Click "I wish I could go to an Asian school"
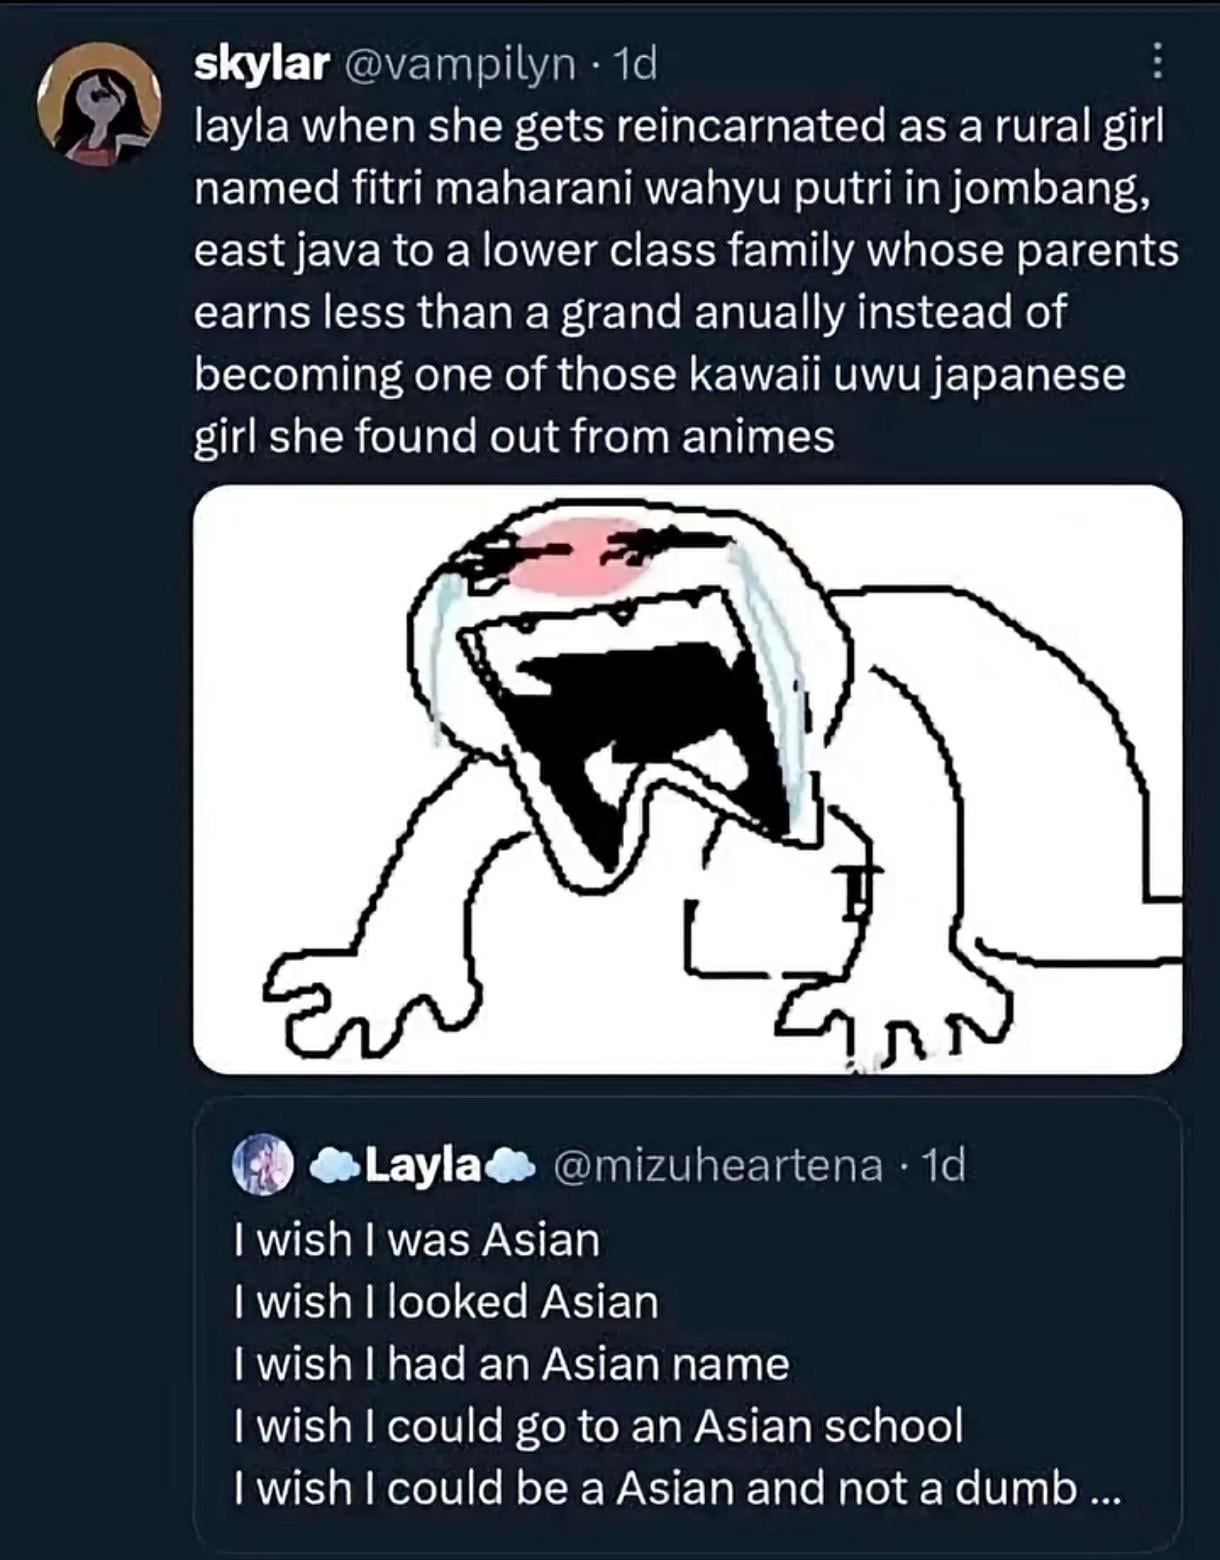The width and height of the screenshot is (1220, 1560). point(598,1426)
